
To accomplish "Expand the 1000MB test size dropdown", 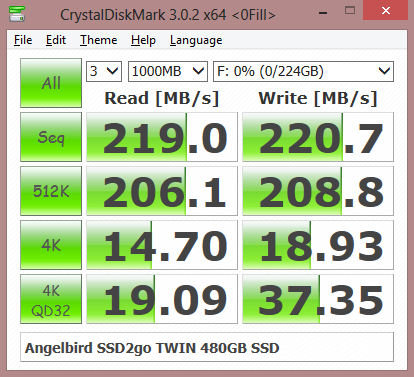I will pyautogui.click(x=168, y=71).
